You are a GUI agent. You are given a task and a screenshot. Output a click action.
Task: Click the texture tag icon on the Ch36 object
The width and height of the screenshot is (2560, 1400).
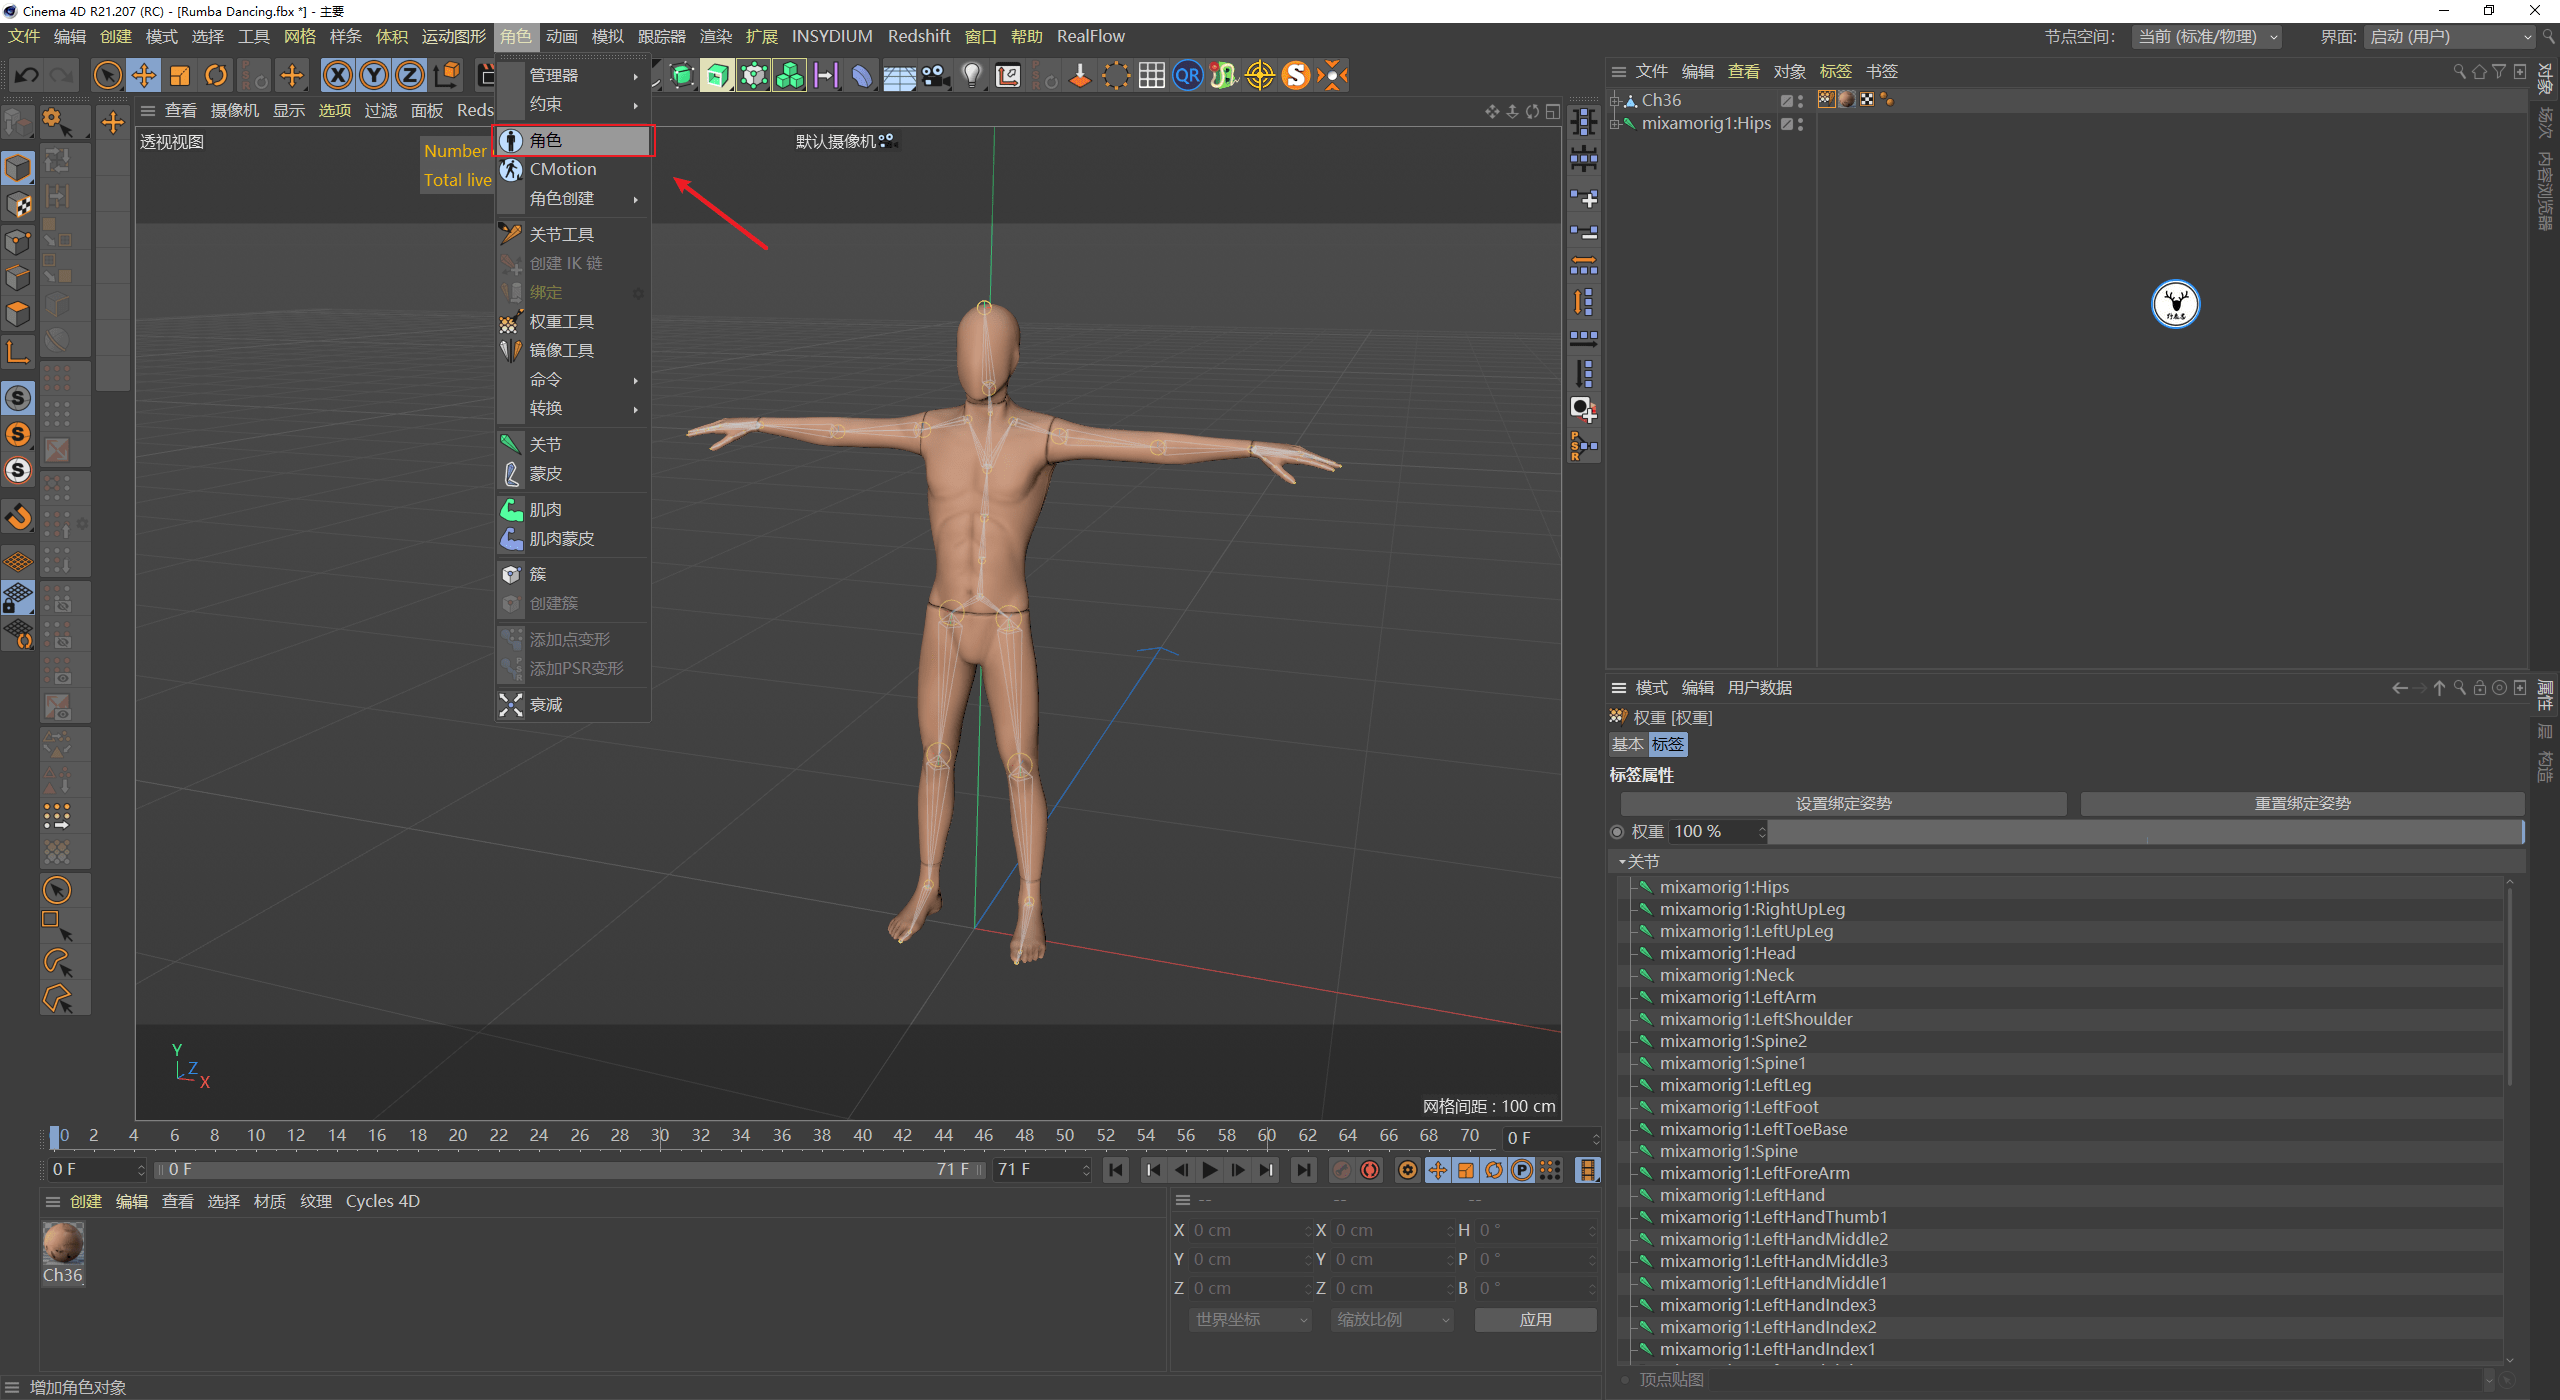[1845, 99]
